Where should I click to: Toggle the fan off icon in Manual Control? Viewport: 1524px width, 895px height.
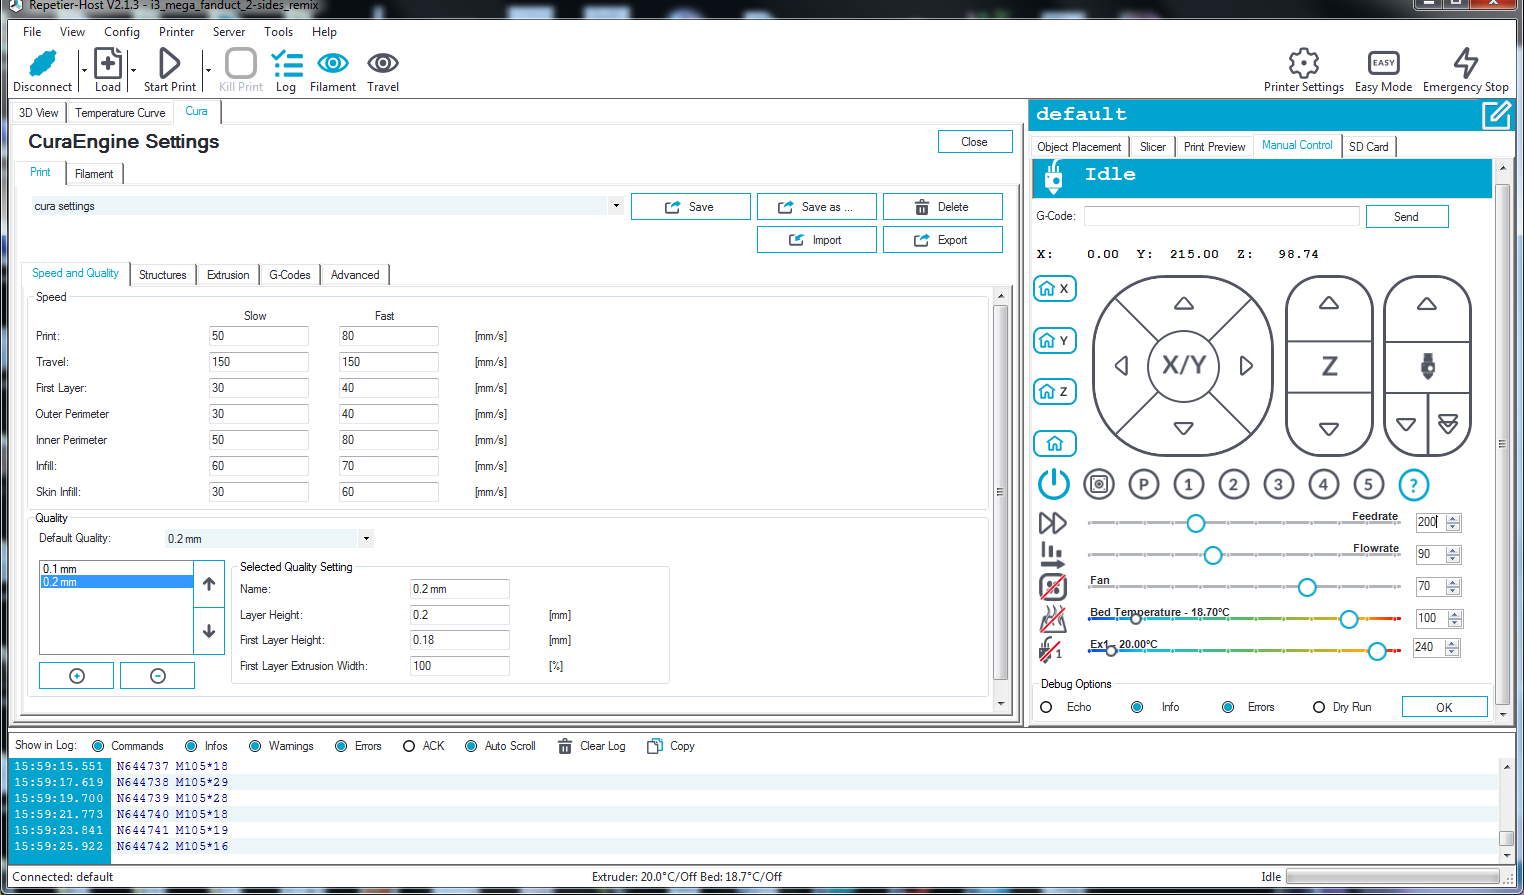tap(1053, 587)
